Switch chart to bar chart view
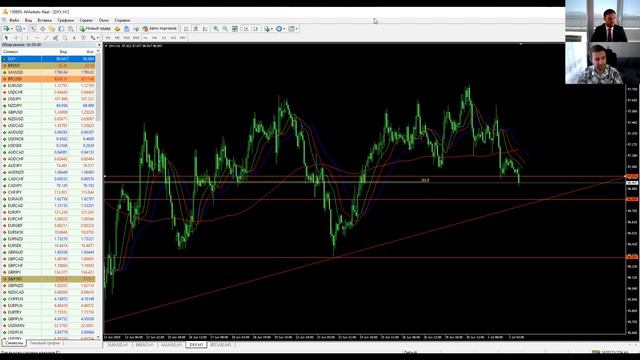The width and height of the screenshot is (640, 360). click(186, 29)
